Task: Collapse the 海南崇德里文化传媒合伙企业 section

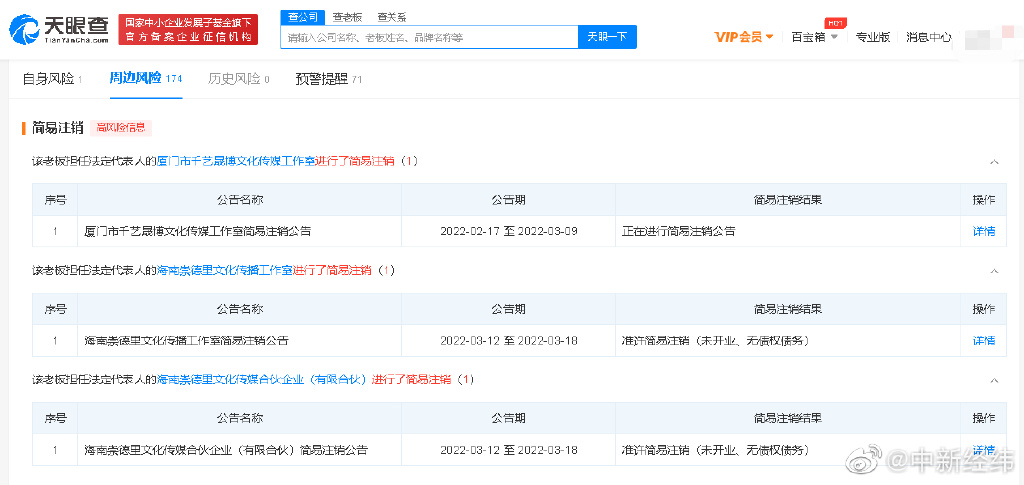Action: pos(994,380)
